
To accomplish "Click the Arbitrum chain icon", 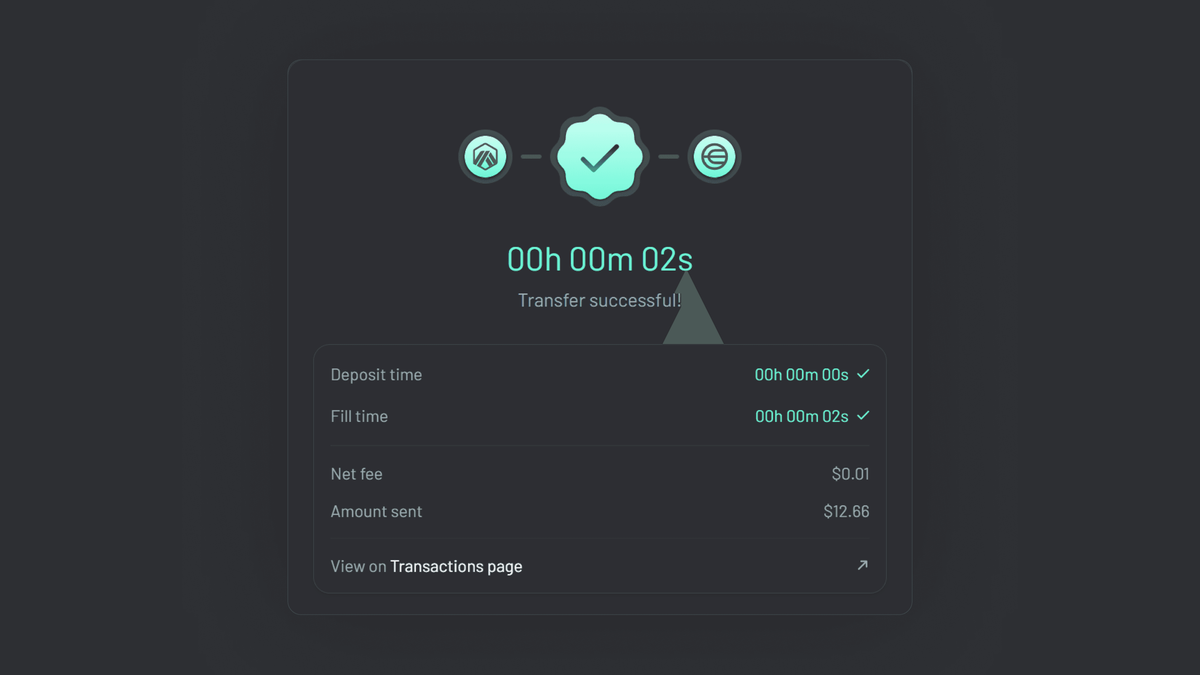I will pos(484,156).
